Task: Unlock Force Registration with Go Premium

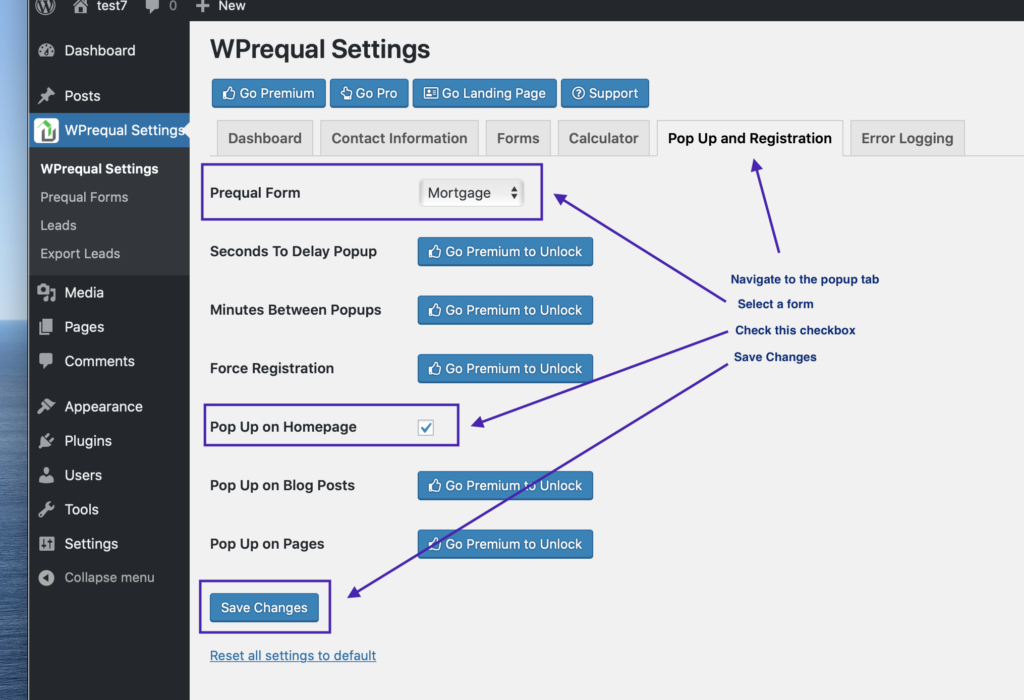Action: click(505, 368)
